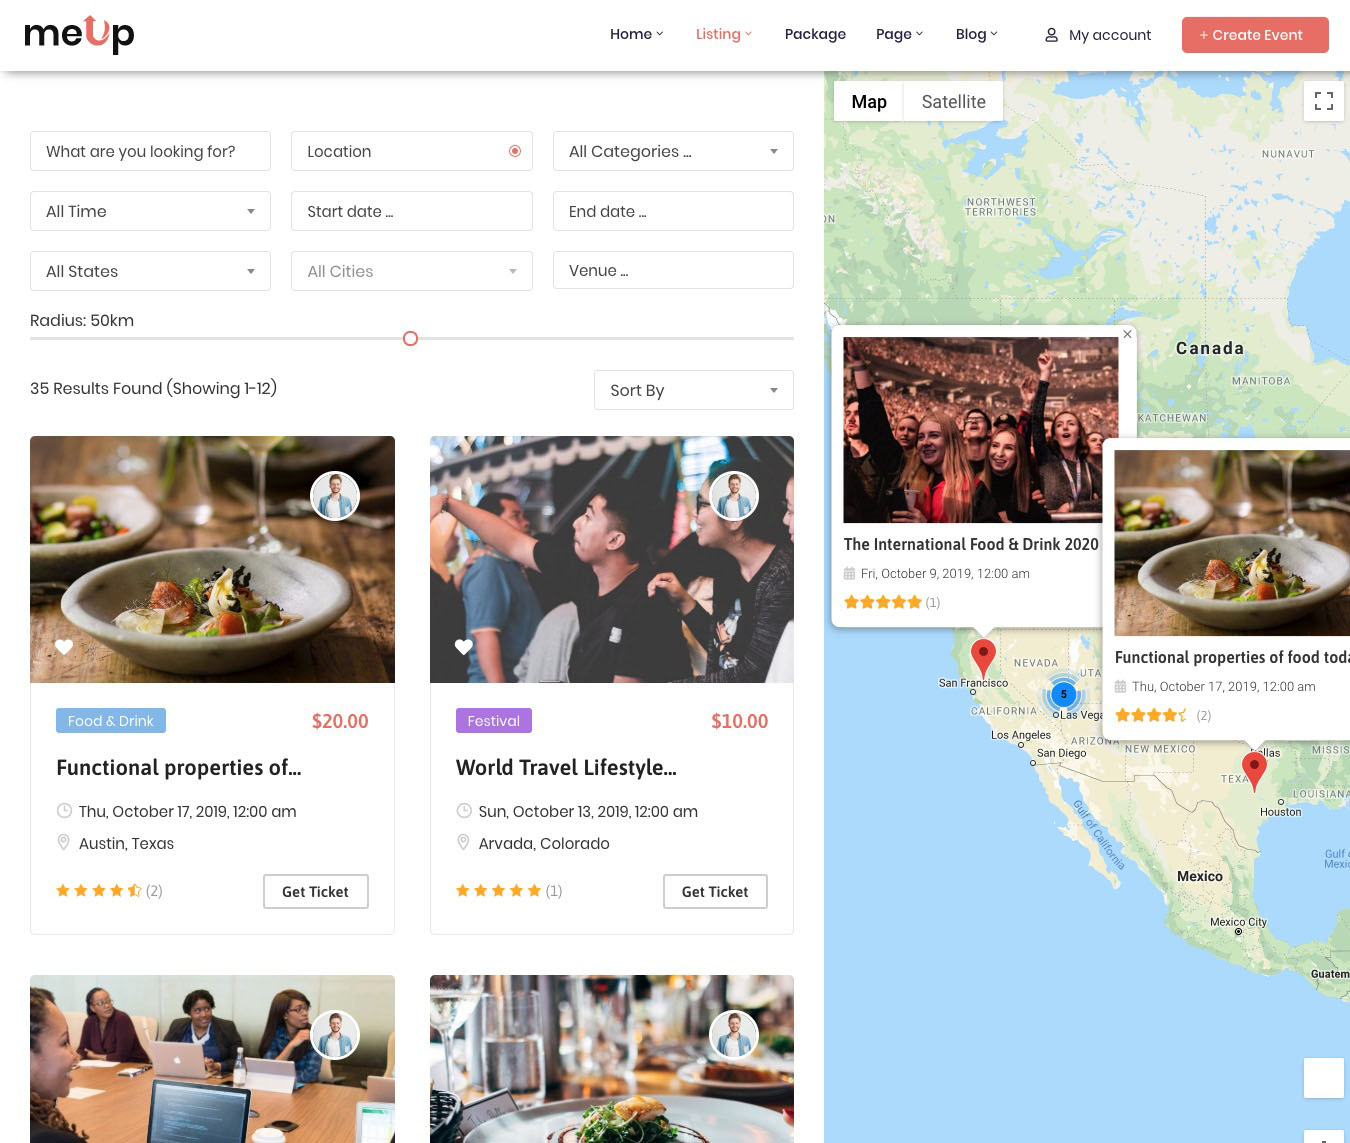Image resolution: width=1350 pixels, height=1143 pixels.
Task: Favorite the Functional properties event with heart icon
Action: coord(64,647)
